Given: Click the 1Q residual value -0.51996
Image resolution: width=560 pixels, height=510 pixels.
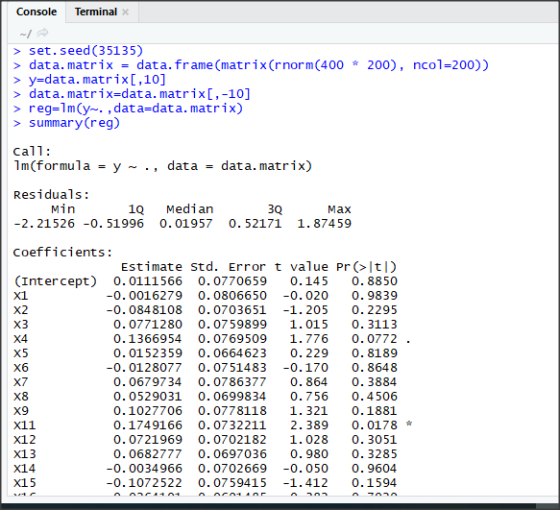Looking at the screenshot, I should coord(113,224).
